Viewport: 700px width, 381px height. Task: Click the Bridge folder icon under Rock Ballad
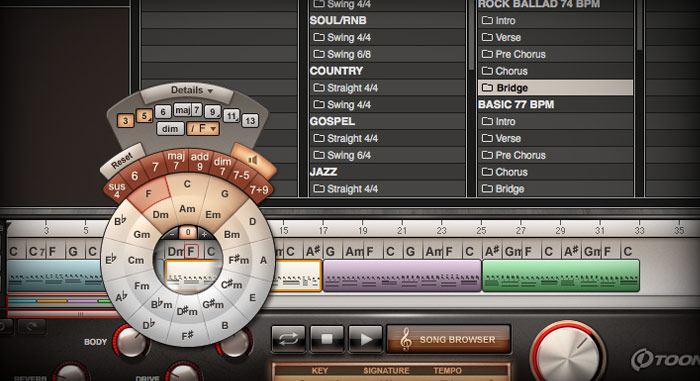tap(487, 88)
